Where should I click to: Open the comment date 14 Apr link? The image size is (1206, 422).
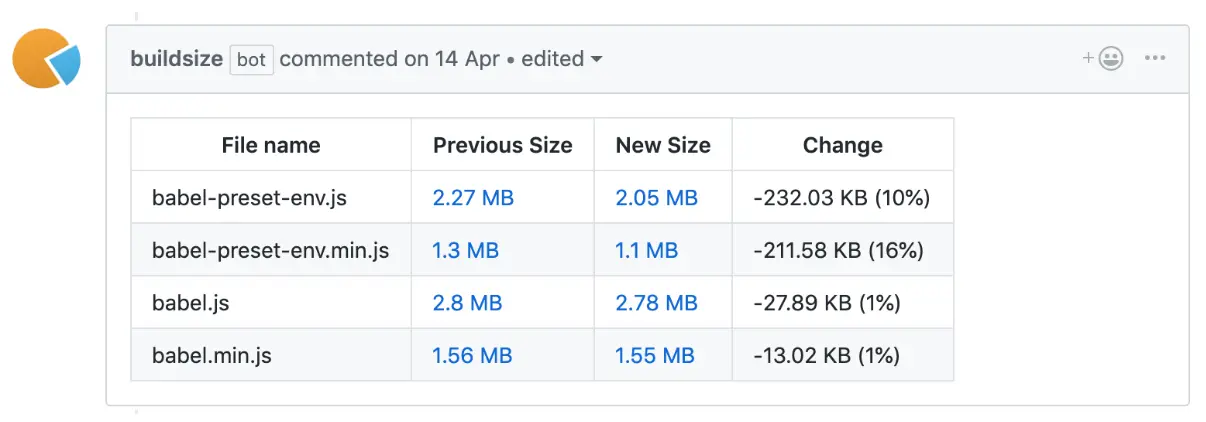(468, 59)
